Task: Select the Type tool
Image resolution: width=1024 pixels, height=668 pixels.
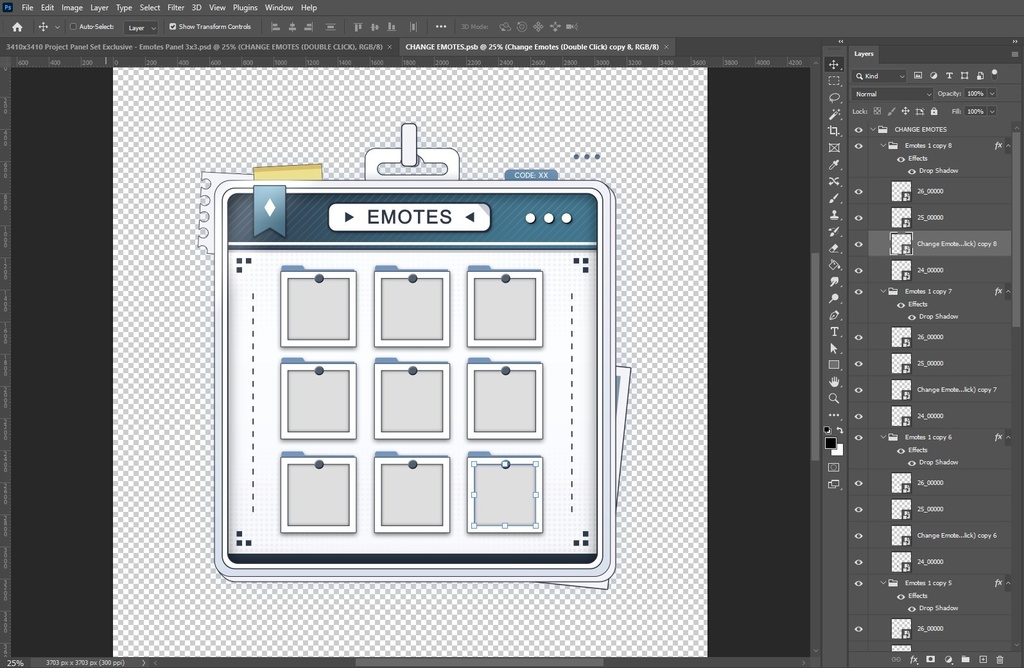Action: (834, 332)
